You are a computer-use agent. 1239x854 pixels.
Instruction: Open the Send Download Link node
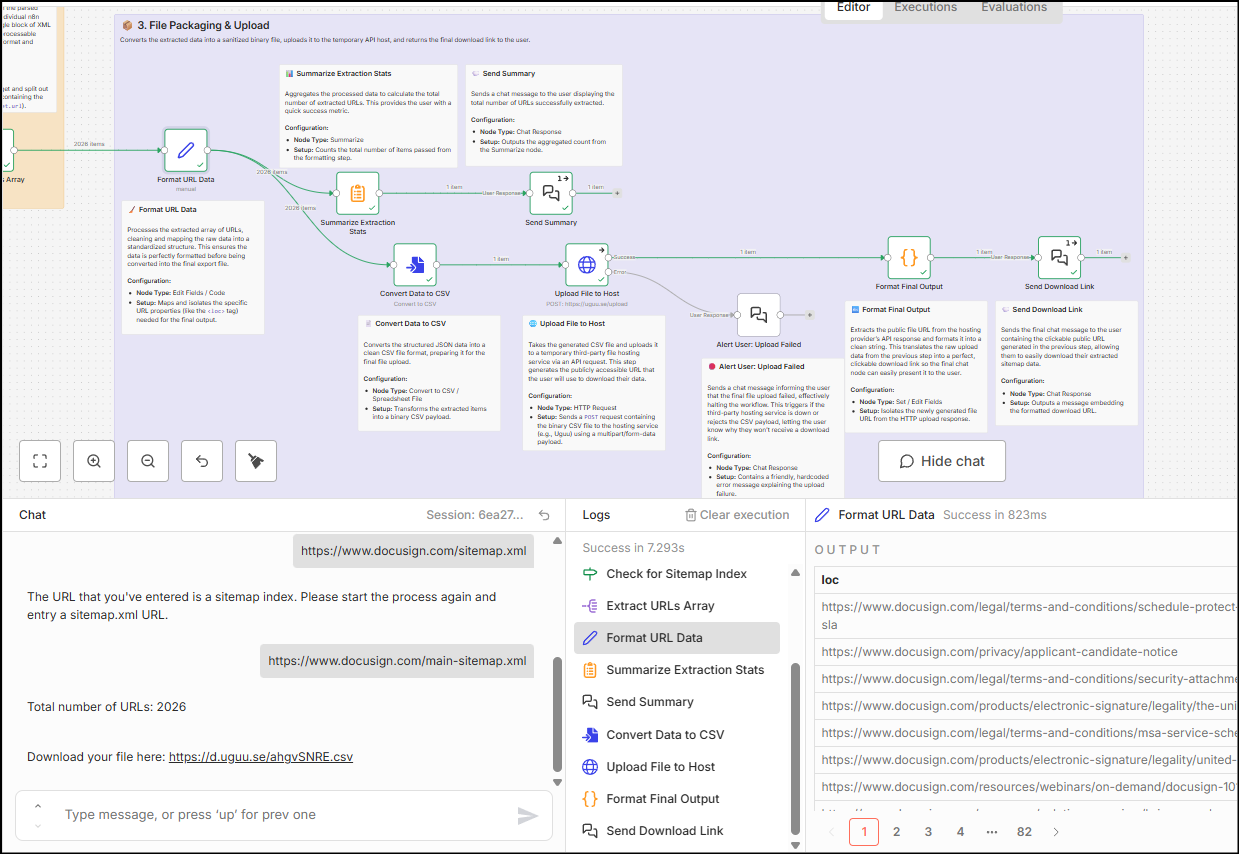point(1059,258)
